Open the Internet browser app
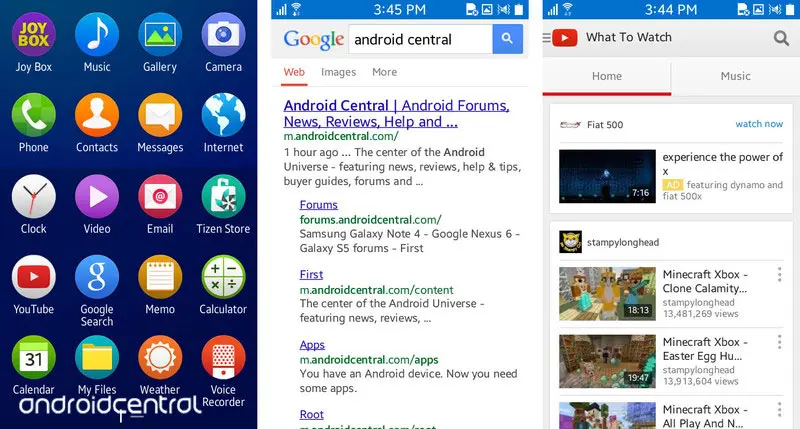 [223, 115]
